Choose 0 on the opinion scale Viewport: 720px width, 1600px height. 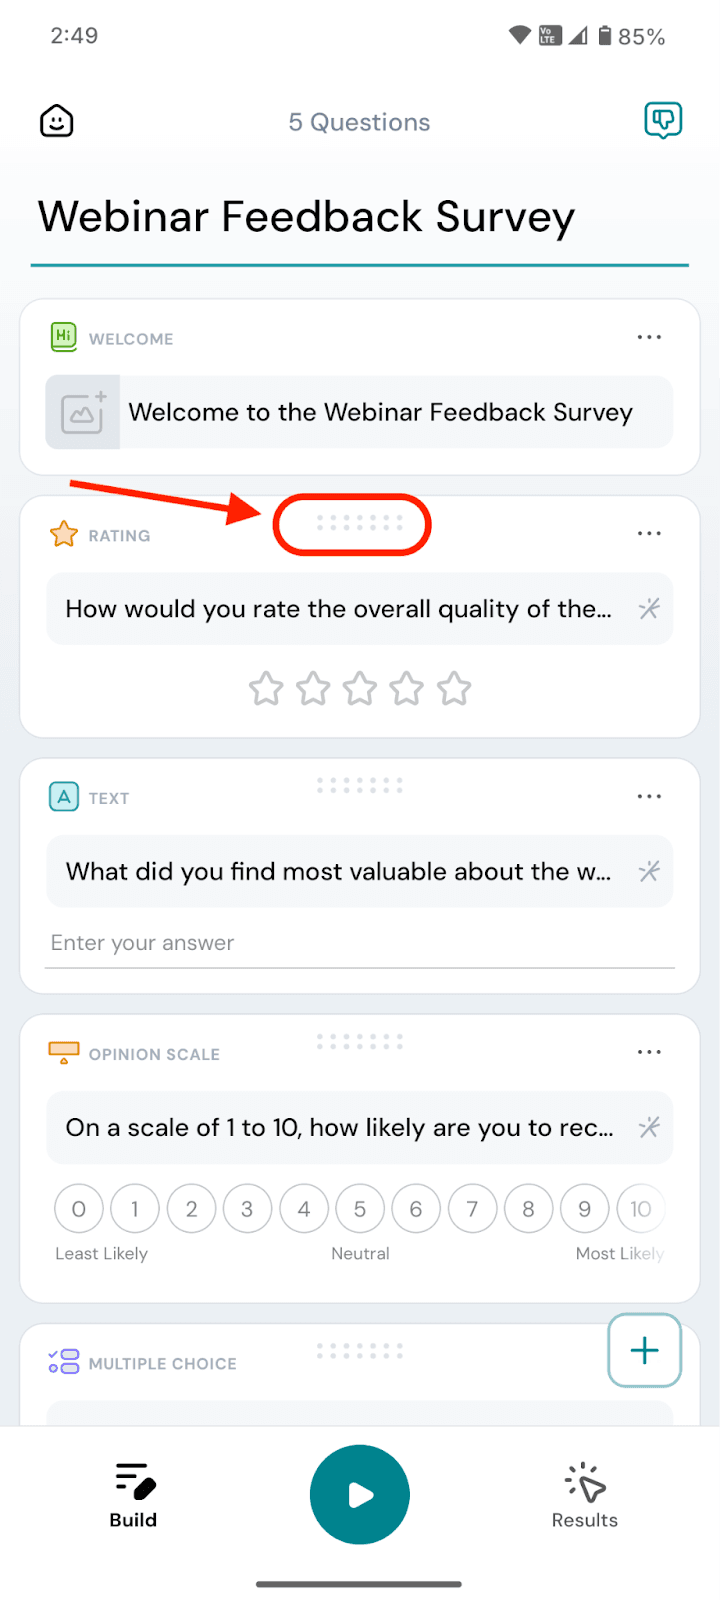tap(79, 1209)
